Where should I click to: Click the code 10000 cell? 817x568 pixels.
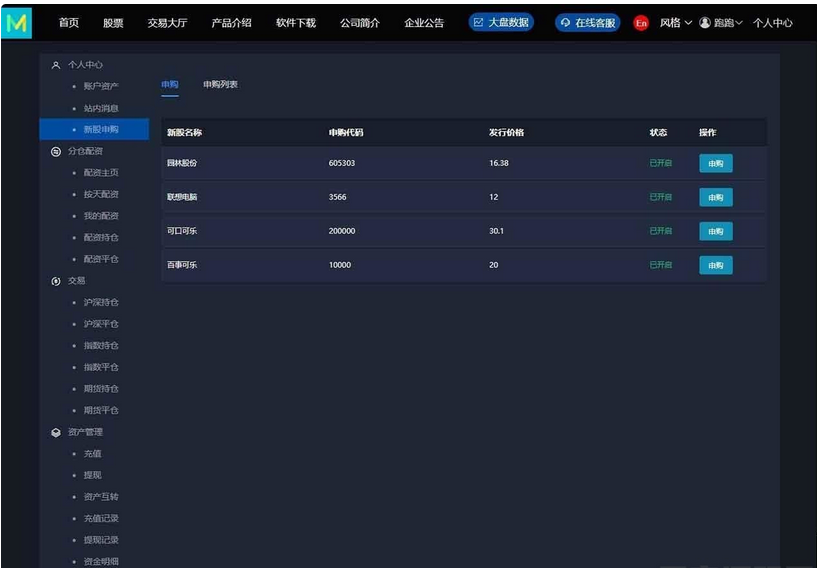340,265
